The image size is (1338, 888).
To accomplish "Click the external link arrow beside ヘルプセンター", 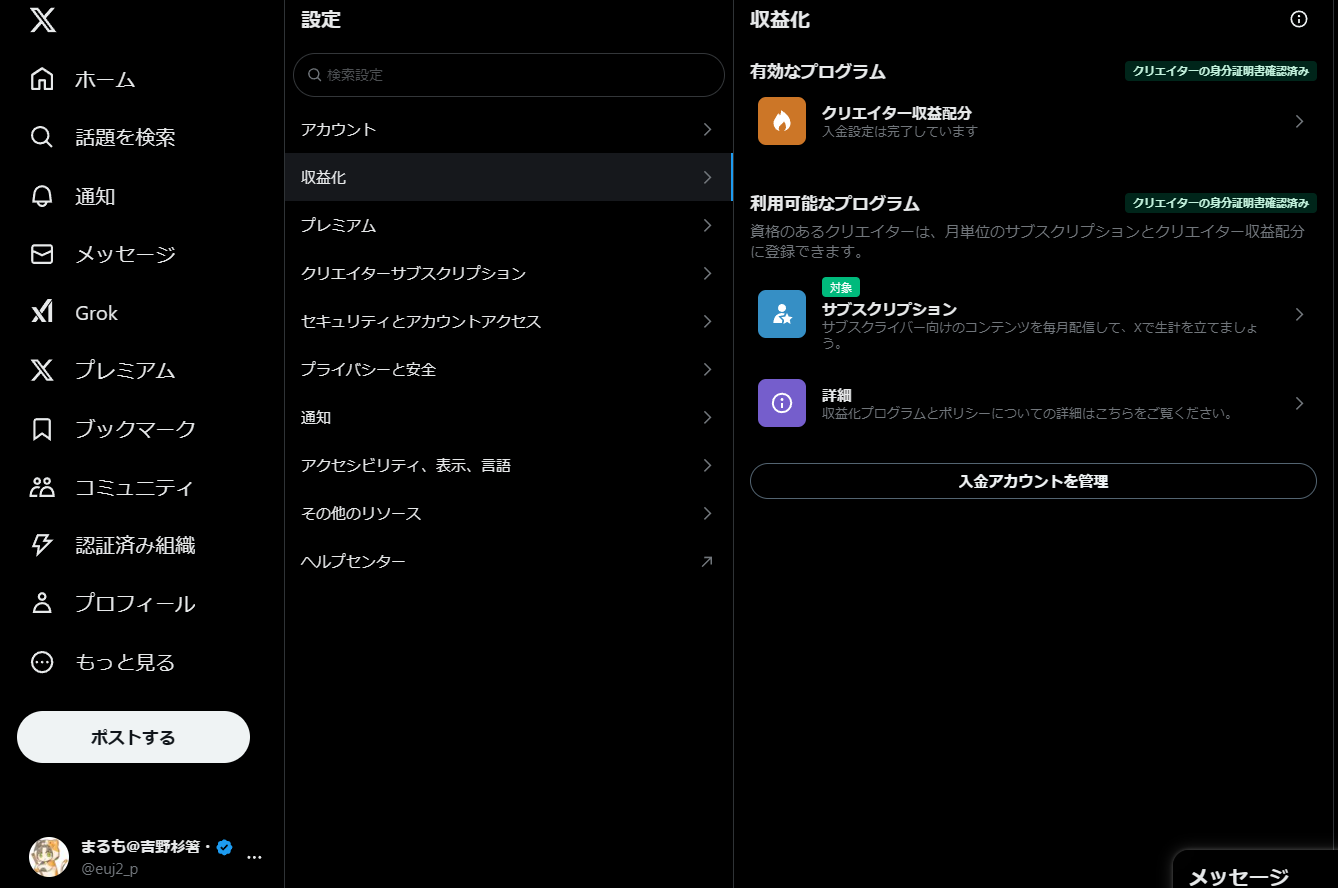I will coord(707,561).
